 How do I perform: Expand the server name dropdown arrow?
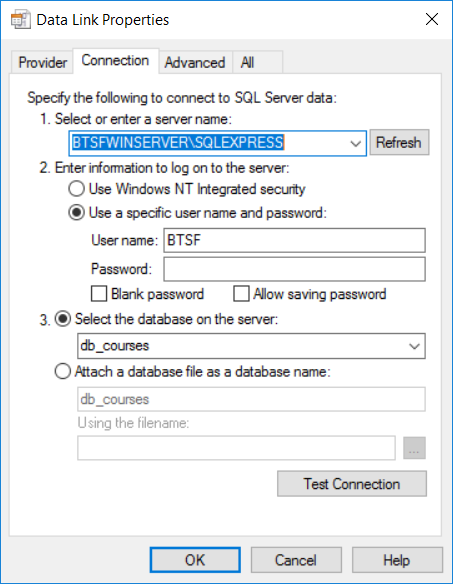coord(356,143)
